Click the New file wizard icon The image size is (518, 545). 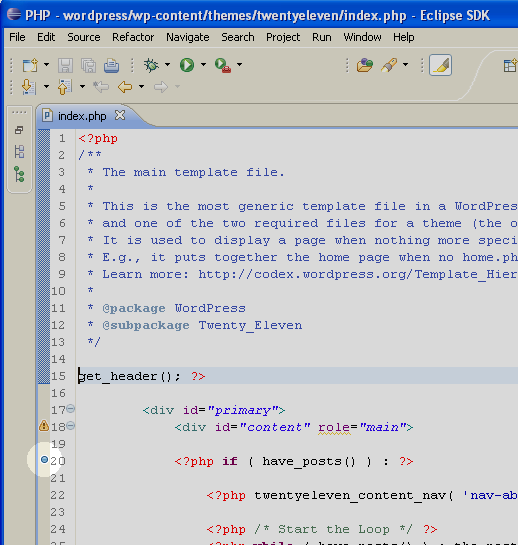(30, 65)
